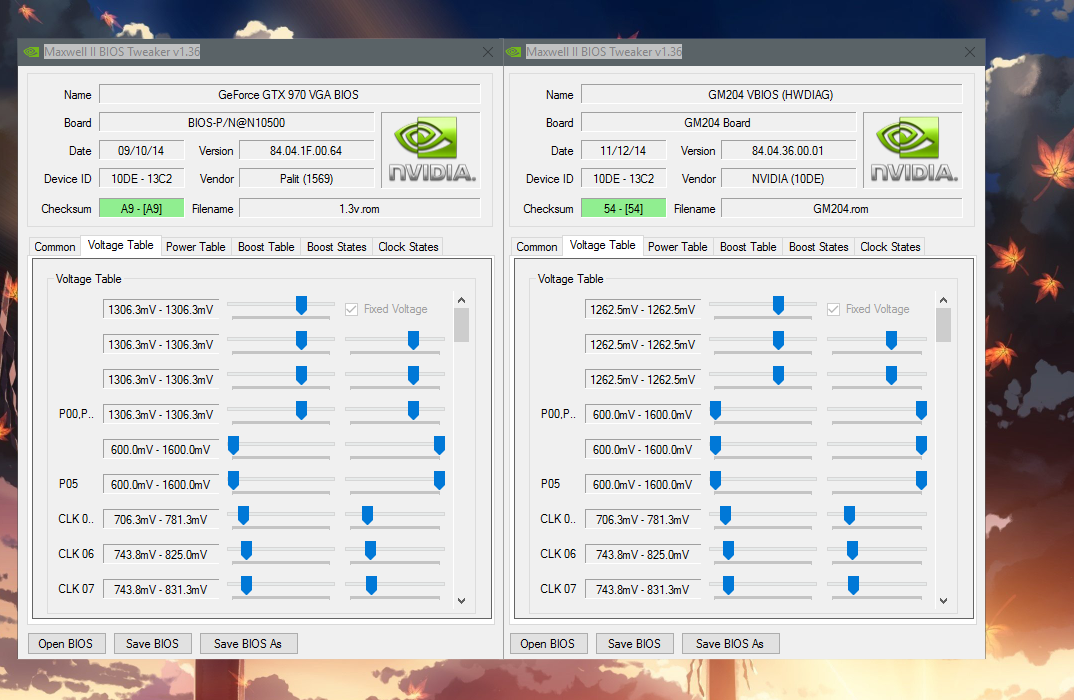Click scrollbar thumb in right voltage table
Viewport: 1074px width, 700px height.
coord(944,325)
